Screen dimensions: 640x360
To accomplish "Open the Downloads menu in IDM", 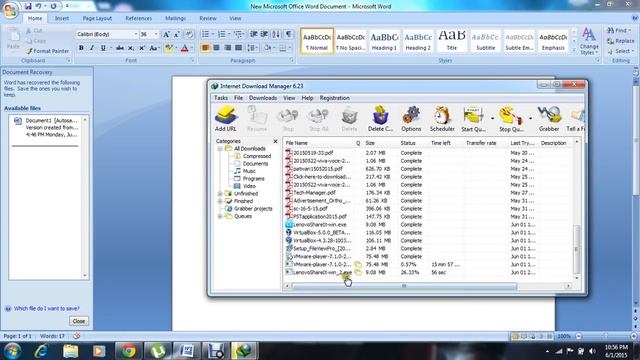I will (x=263, y=98).
